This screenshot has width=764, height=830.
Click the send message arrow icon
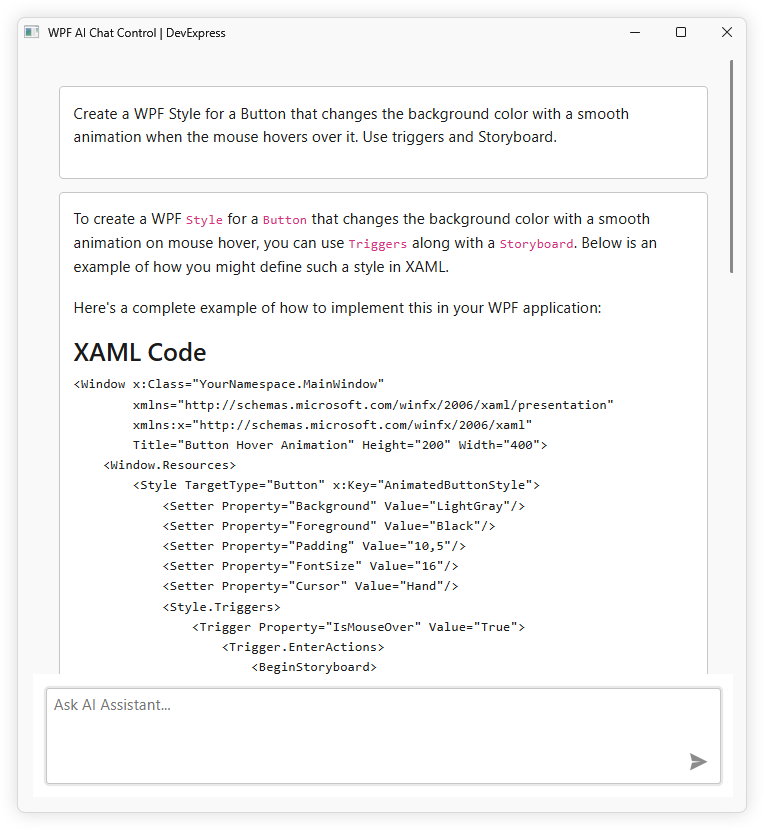pos(698,762)
